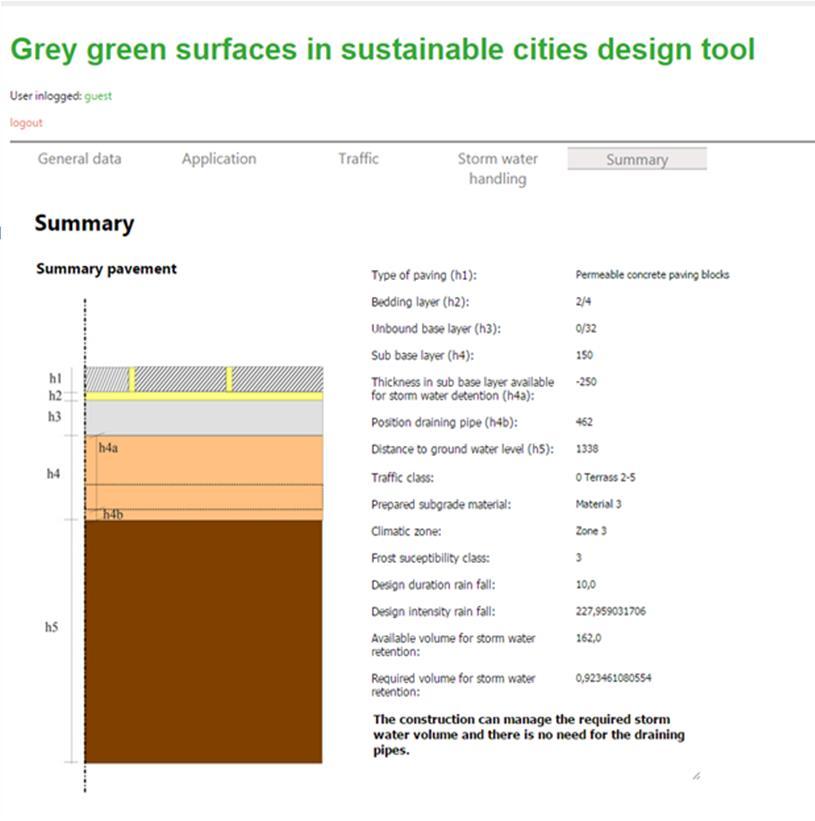The width and height of the screenshot is (815, 821).
Task: Click the '162,0' available volume value
Action: (588, 638)
